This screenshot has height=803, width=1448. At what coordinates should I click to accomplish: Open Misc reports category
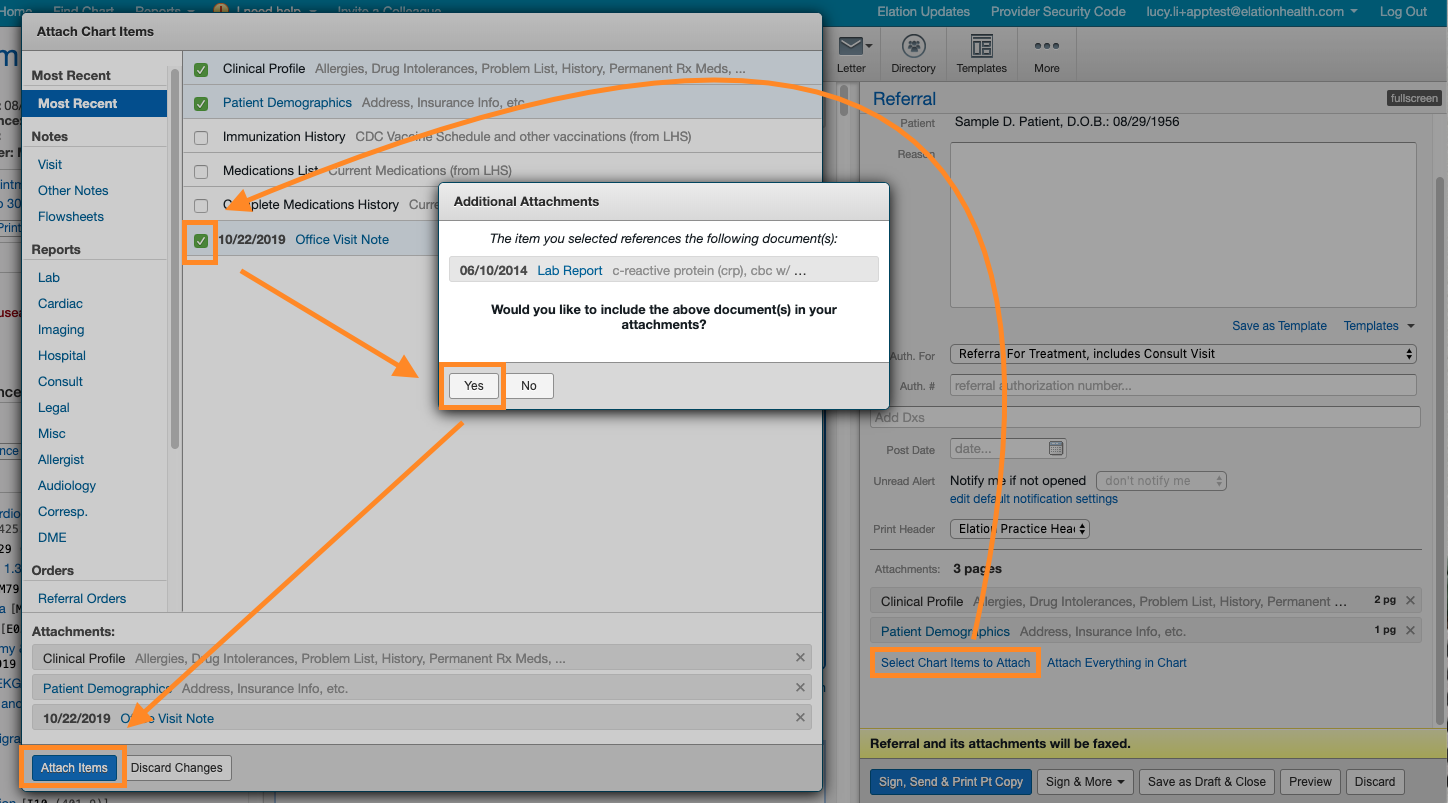[x=52, y=433]
